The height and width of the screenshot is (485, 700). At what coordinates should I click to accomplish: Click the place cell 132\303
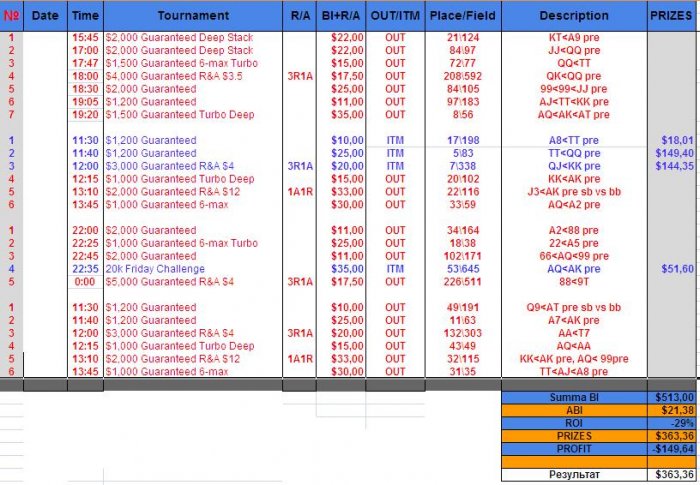pos(463,333)
